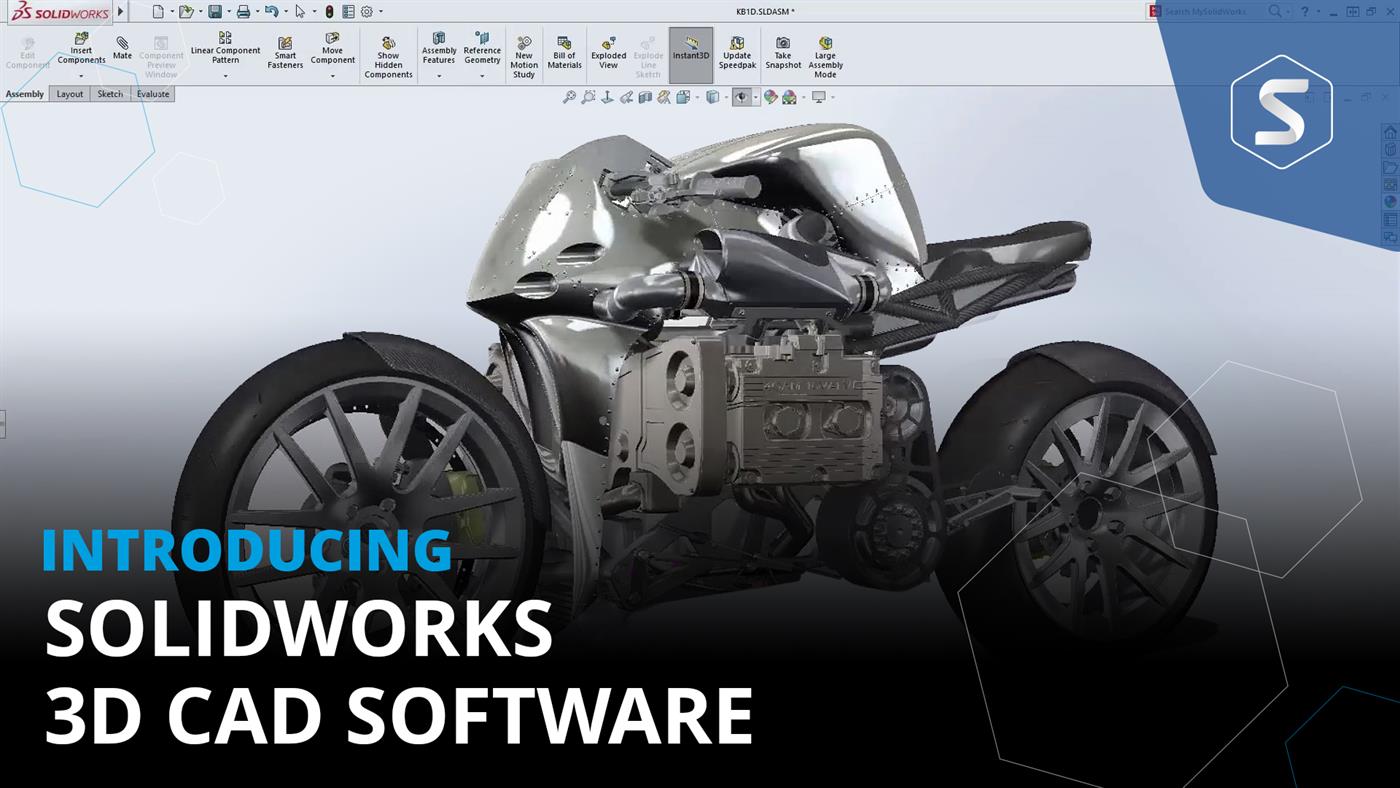Enable Large Assembly Mode

(823, 55)
